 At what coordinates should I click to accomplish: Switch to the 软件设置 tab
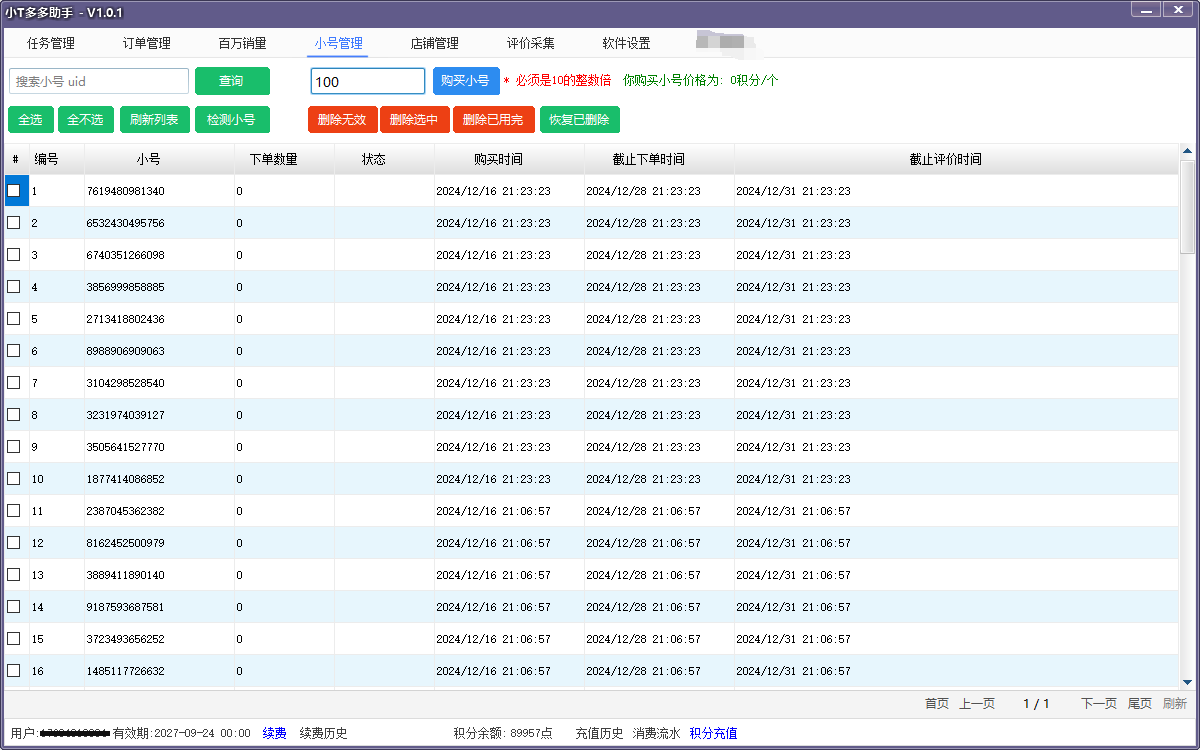[627, 43]
